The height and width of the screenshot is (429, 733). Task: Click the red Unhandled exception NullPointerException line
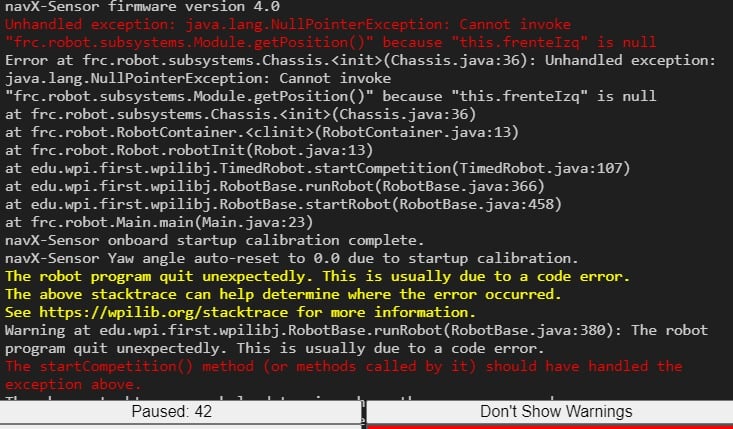tap(288, 24)
